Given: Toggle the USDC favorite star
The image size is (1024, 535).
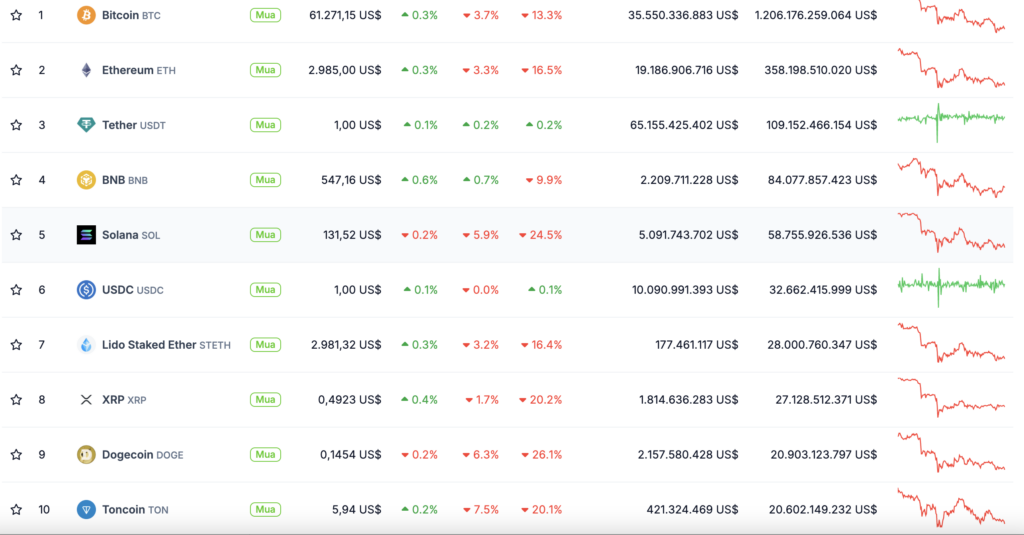Looking at the screenshot, I should 16,289.
